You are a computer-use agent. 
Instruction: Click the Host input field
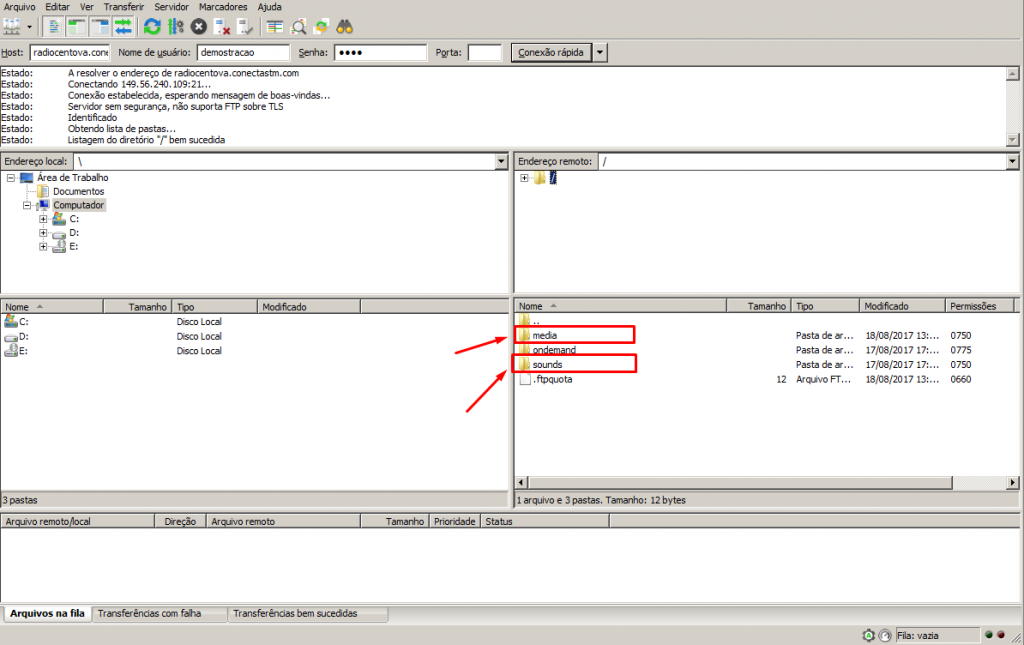(68, 52)
